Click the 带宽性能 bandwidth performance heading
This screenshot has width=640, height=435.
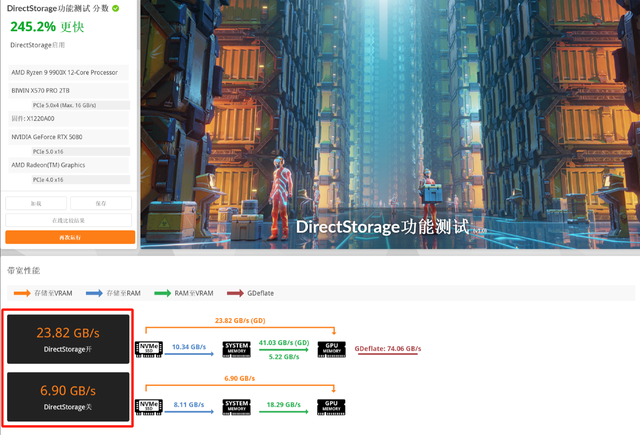pos(24,271)
